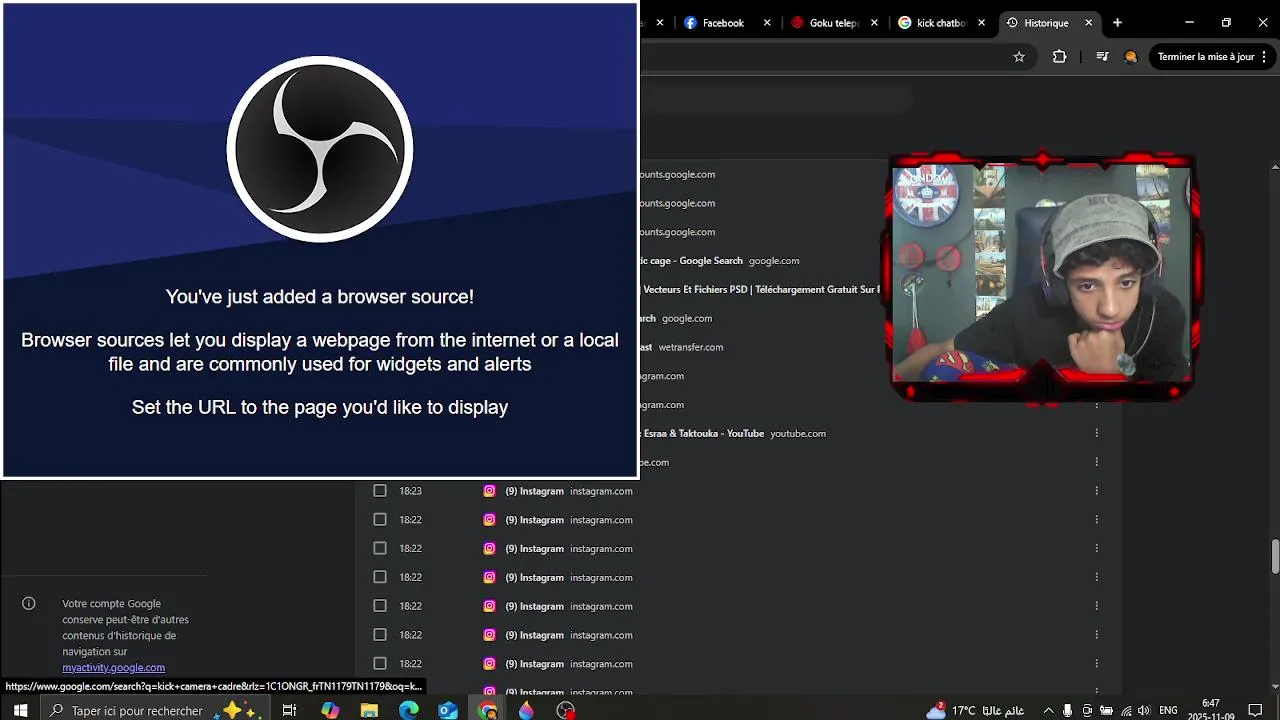Open the battery status icon in the tray

(1107, 711)
